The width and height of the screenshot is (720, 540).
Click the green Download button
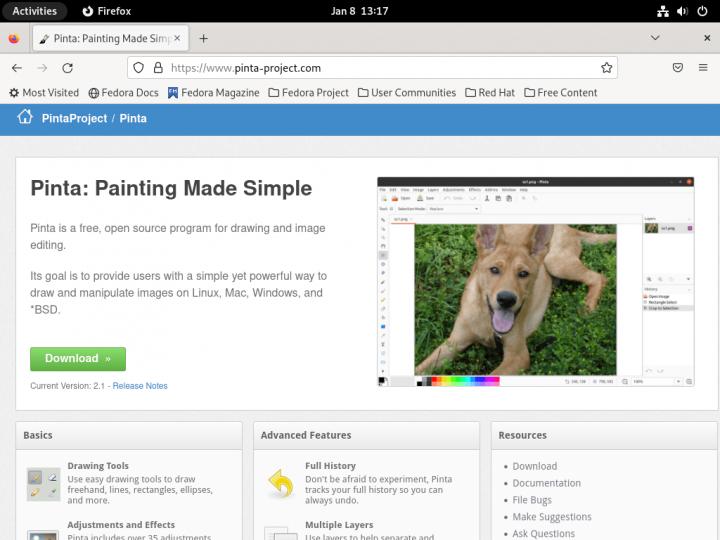(x=78, y=359)
